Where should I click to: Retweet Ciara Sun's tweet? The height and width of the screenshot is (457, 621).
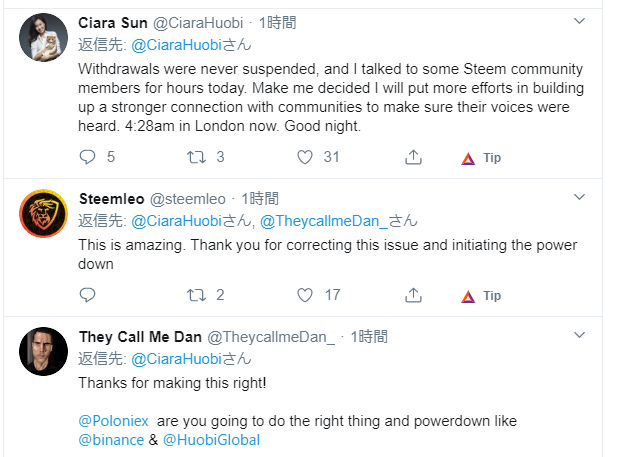point(198,157)
